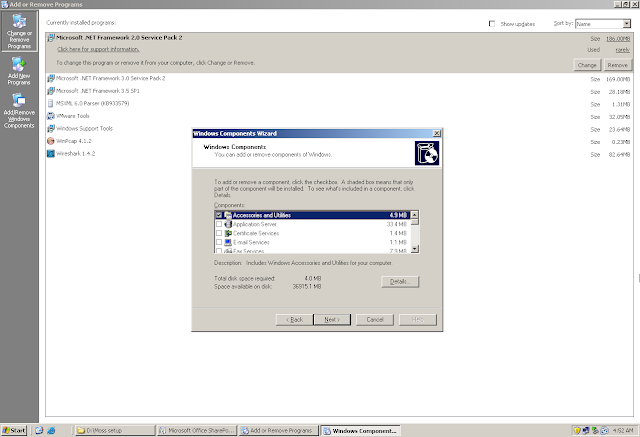Select E-mail Services row text
640x437 pixels.
pos(251,242)
